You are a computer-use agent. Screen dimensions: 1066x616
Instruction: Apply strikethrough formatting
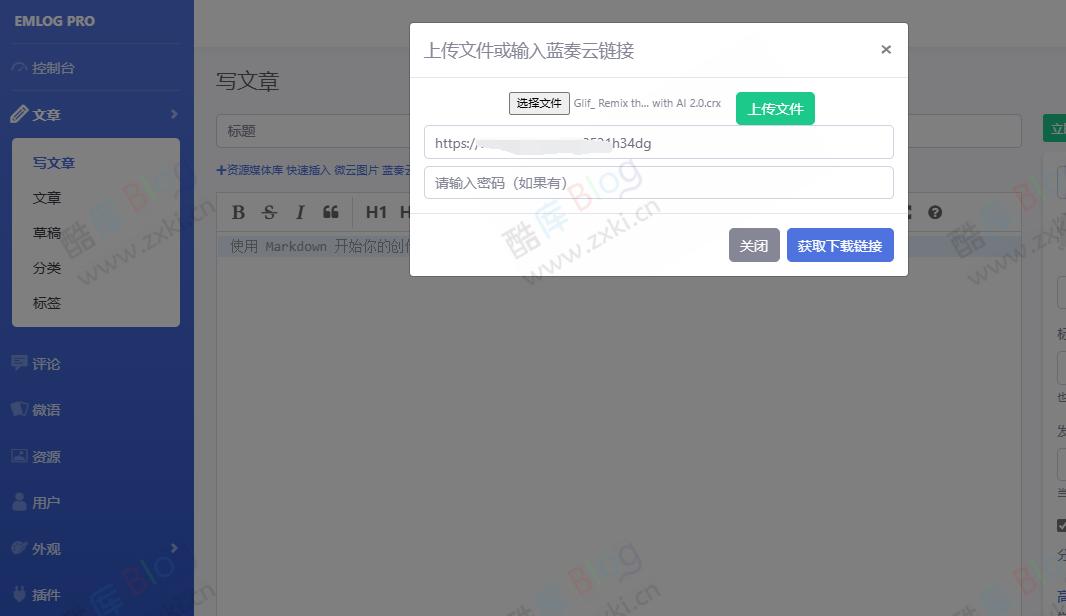coord(269,212)
